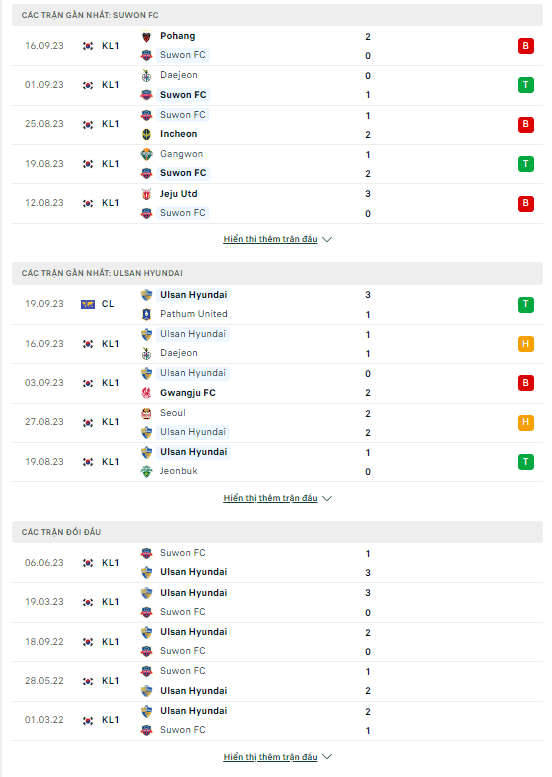Click the Pathum United crest icon
The width and height of the screenshot is (552, 777).
pos(146,314)
